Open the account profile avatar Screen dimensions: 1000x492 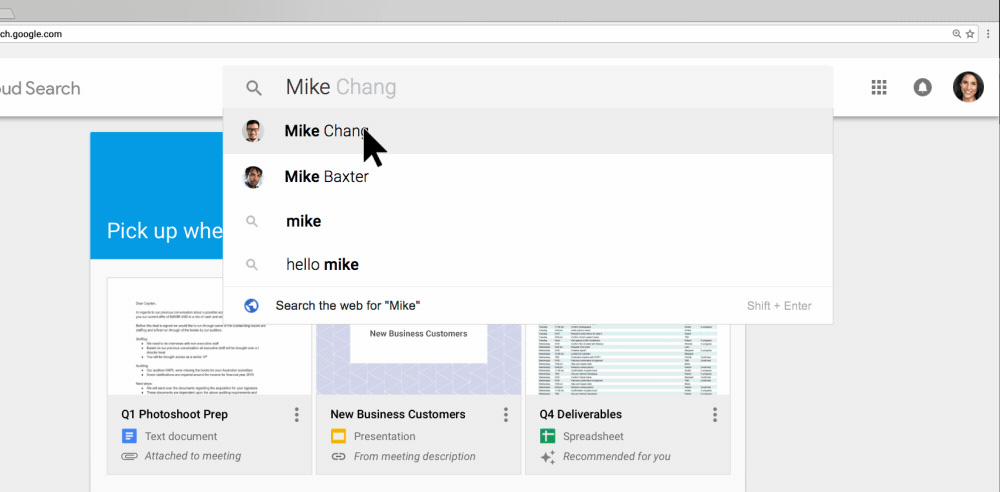(x=968, y=87)
